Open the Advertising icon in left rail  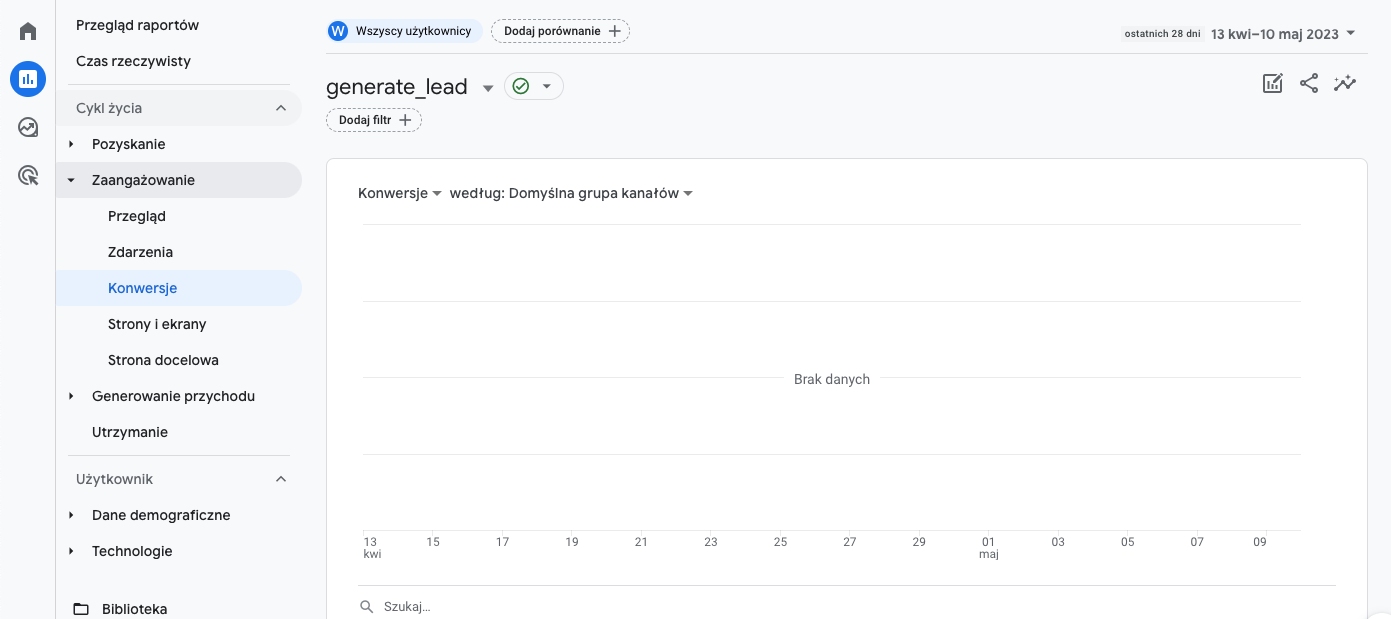pyautogui.click(x=28, y=176)
